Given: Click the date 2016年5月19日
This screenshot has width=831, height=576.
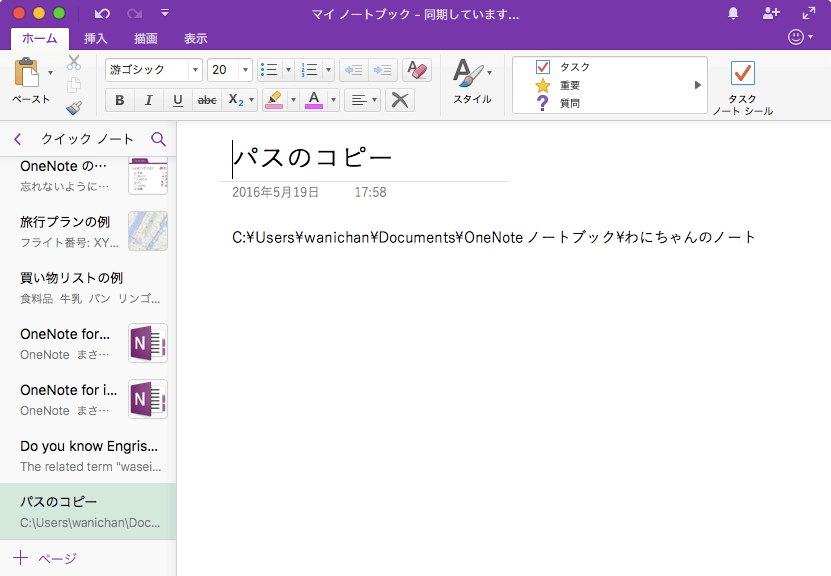Looking at the screenshot, I should click(275, 192).
